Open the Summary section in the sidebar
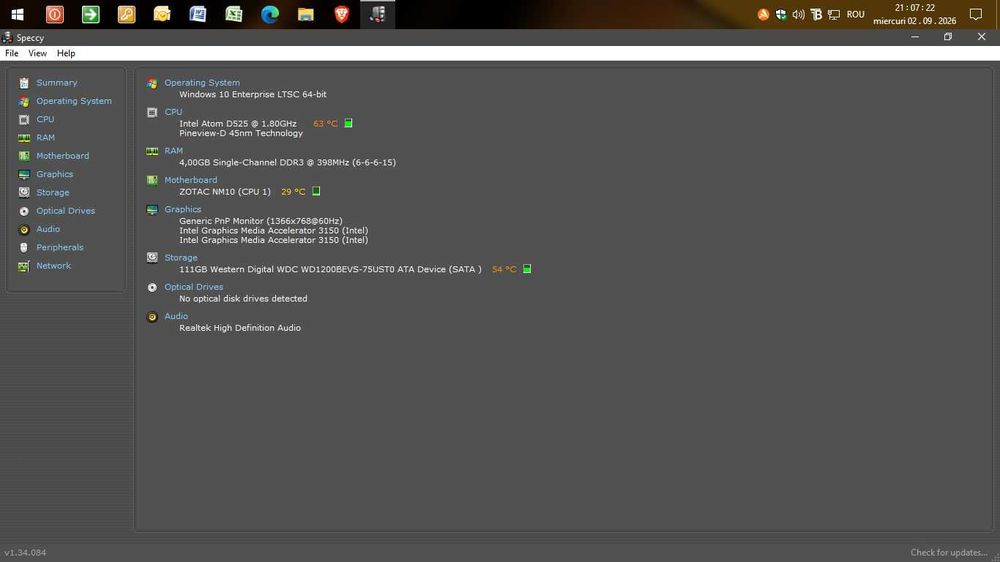The image size is (1000, 562). pyautogui.click(x=57, y=83)
